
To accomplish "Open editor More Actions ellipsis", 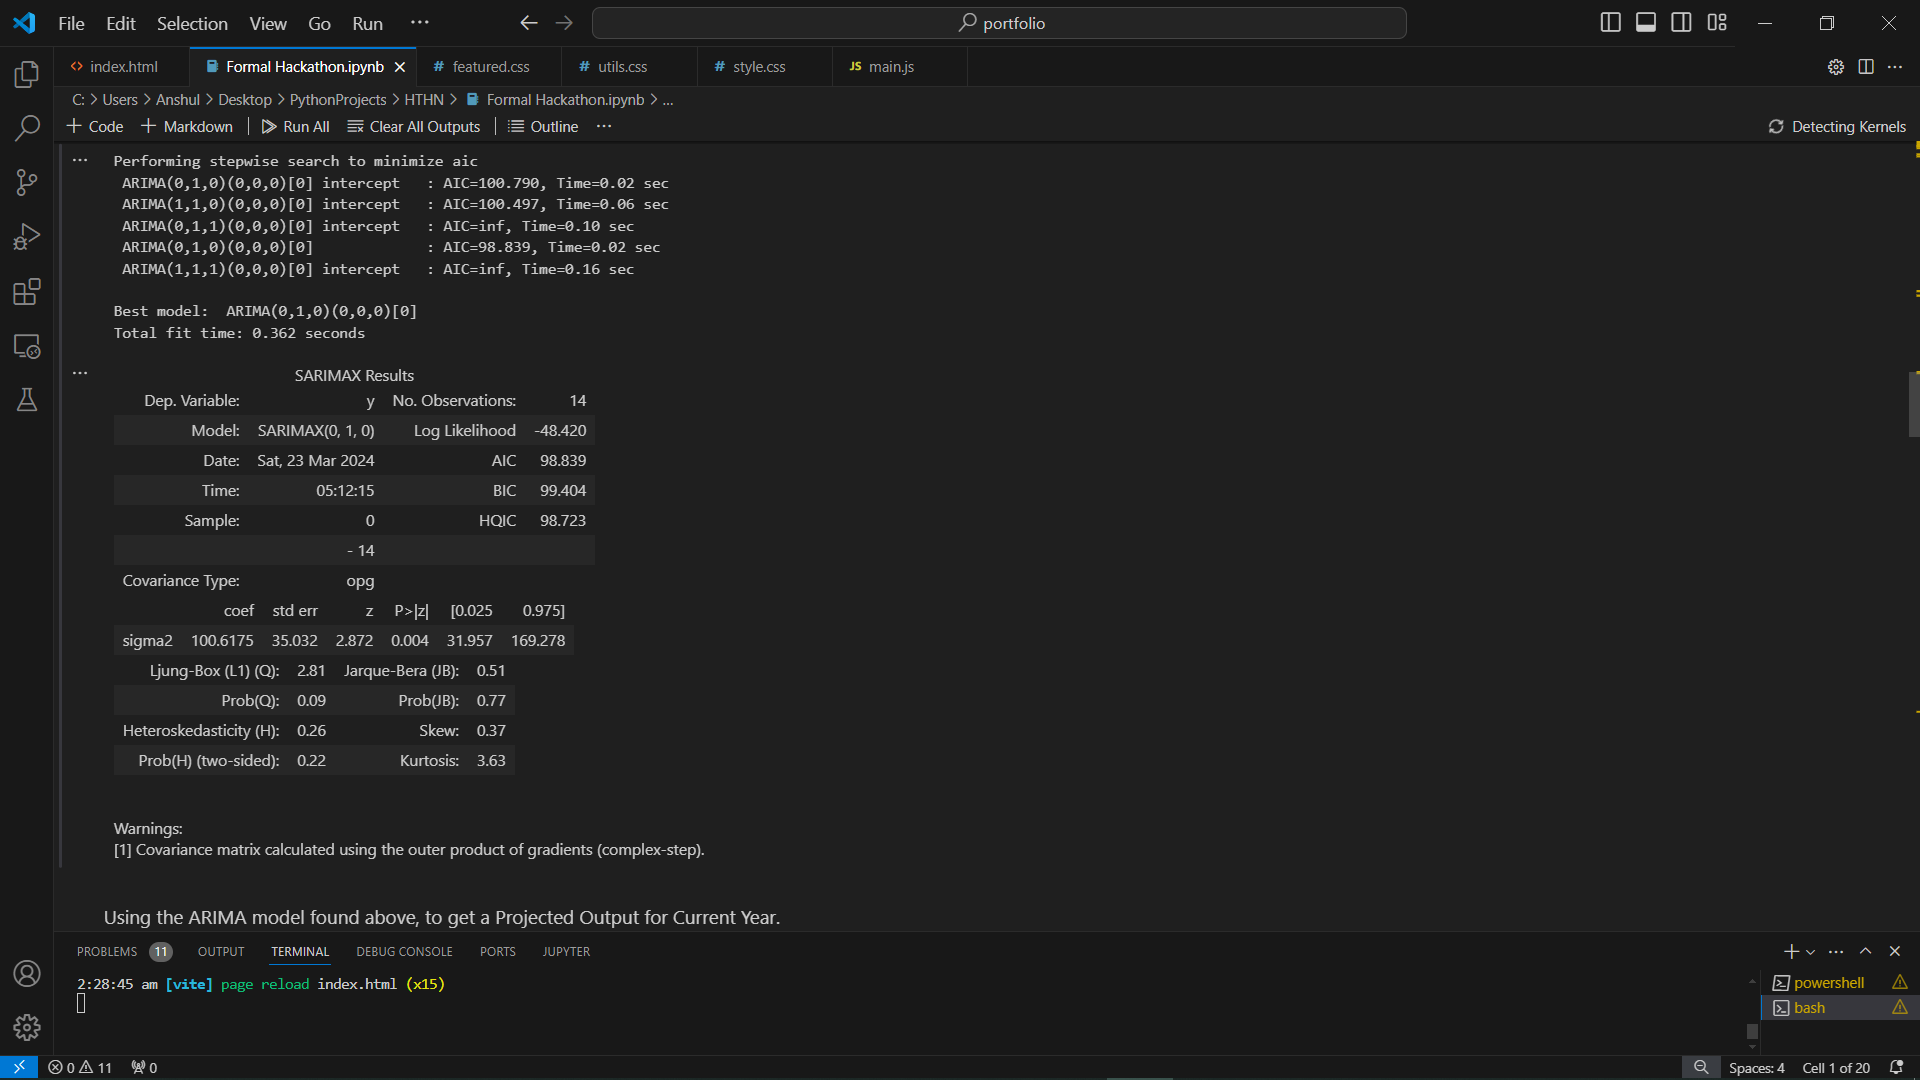I will click(x=1895, y=67).
